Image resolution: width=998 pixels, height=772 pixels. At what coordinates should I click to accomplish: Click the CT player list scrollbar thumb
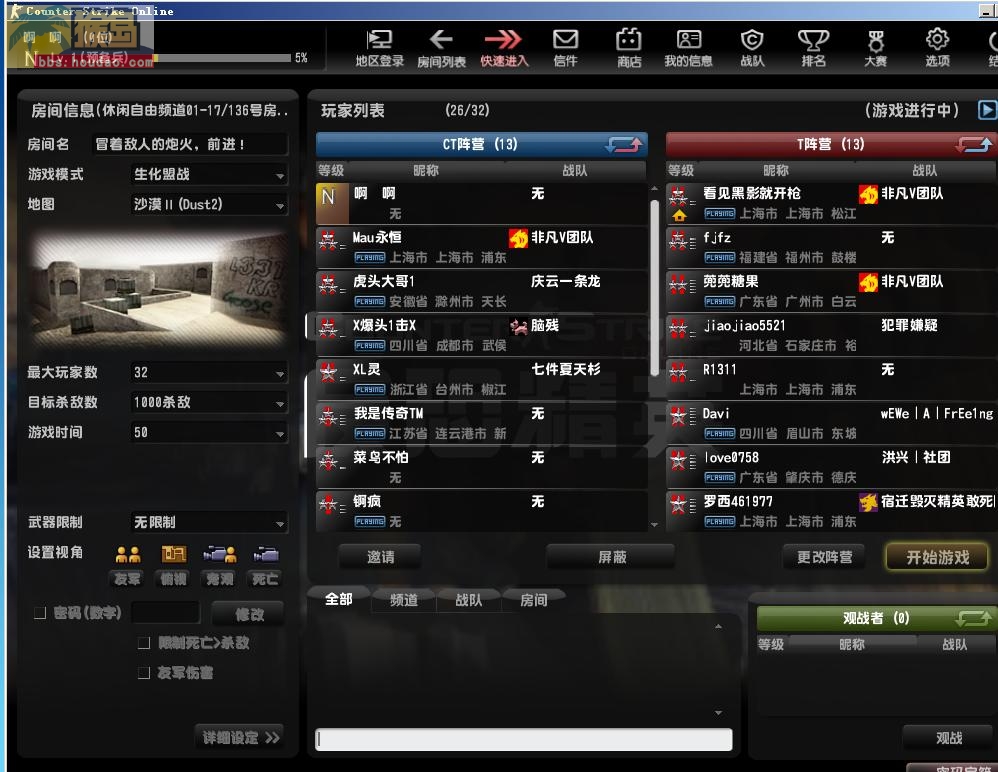[654, 288]
